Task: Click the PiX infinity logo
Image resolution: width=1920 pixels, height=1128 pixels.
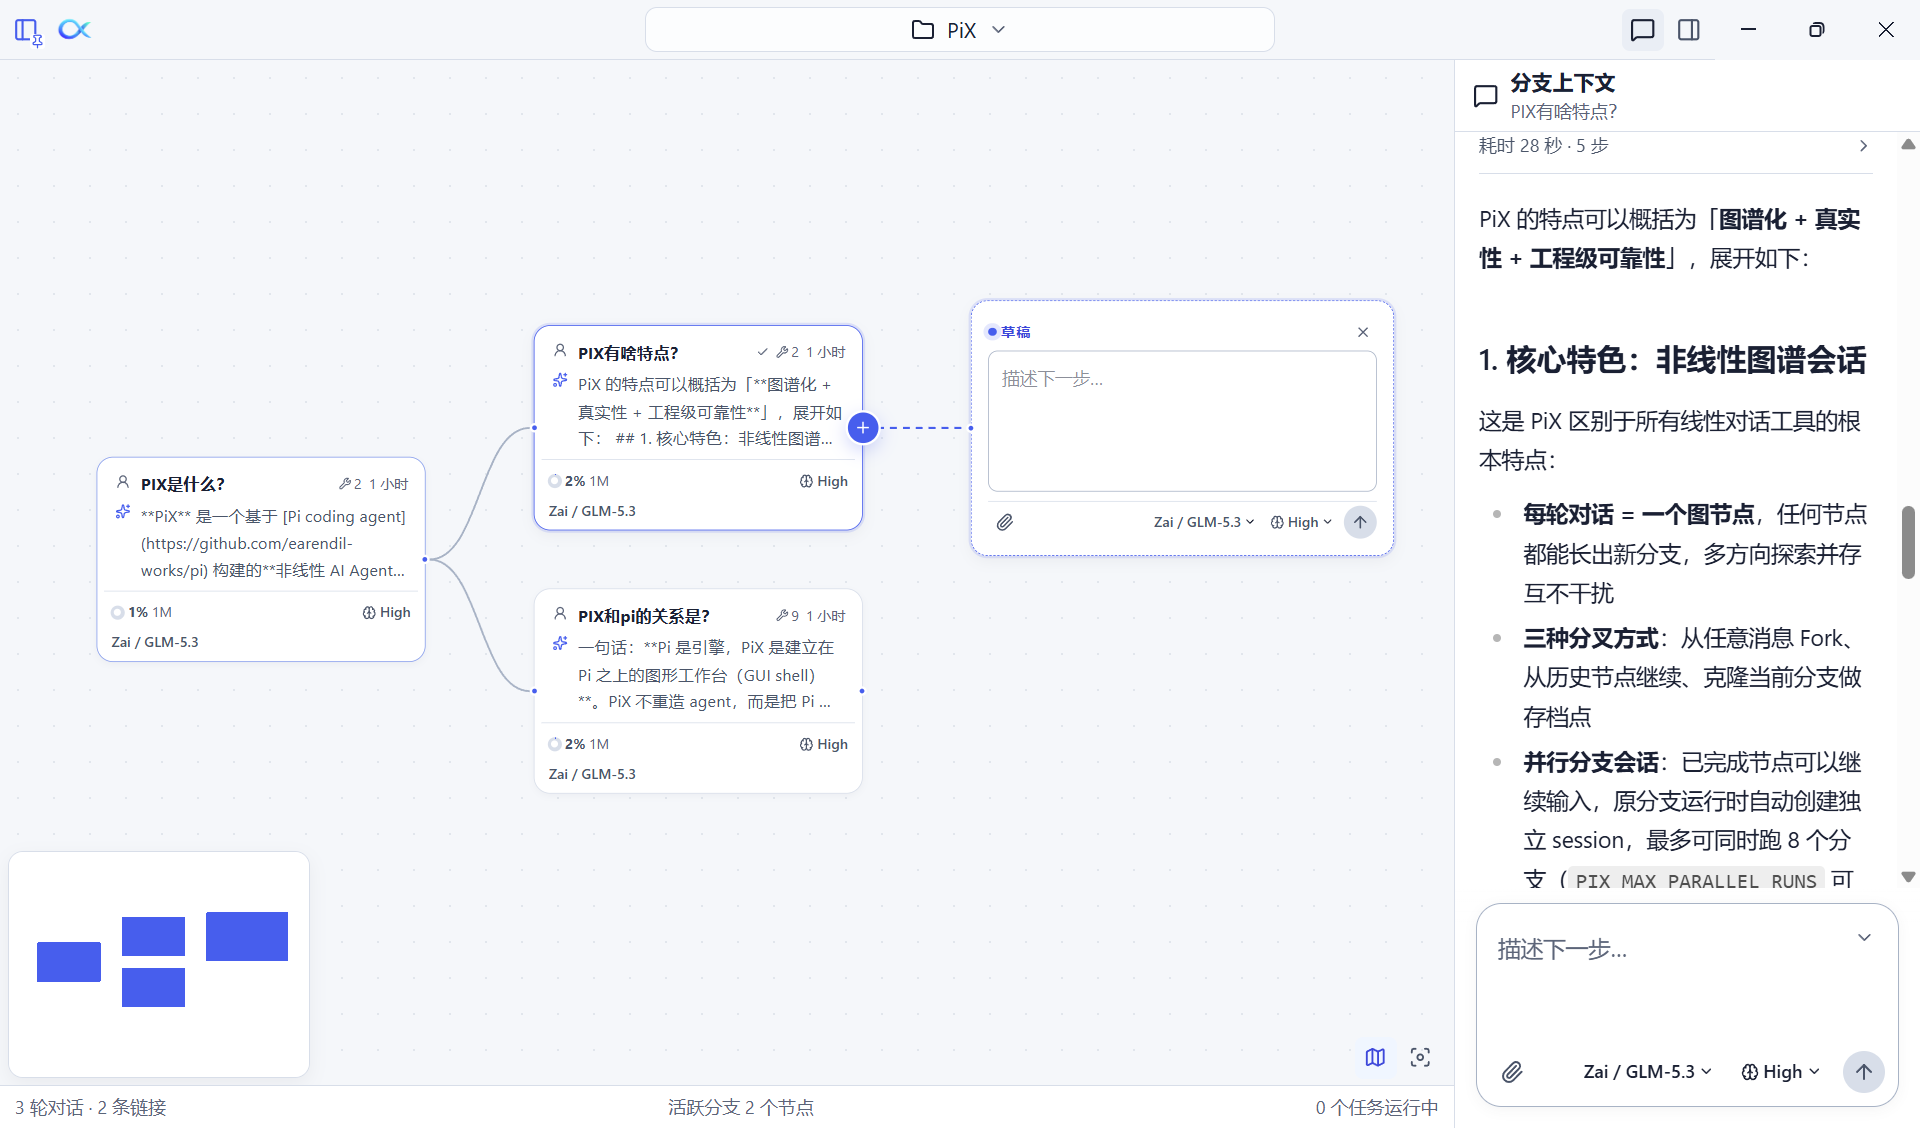Action: [74, 30]
